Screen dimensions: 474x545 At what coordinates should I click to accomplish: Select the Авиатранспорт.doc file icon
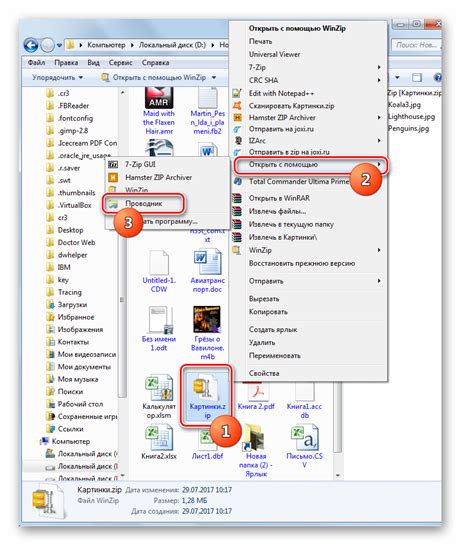(207, 261)
